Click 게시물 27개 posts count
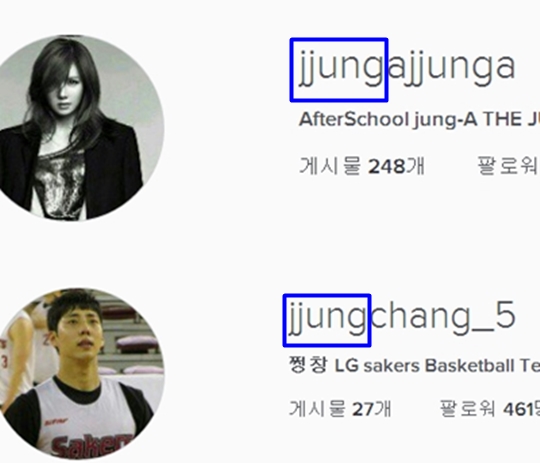The image size is (540, 463). pos(340,409)
